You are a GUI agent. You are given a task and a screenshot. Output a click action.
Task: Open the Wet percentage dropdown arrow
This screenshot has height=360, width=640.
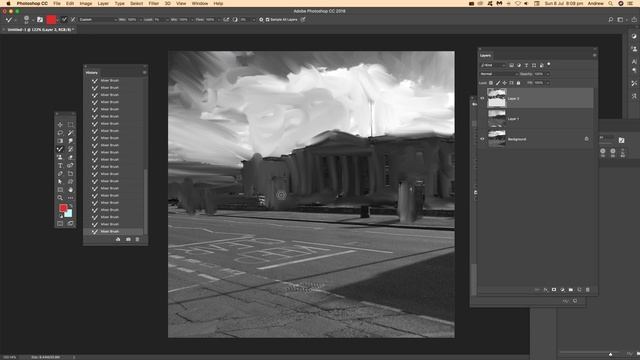tap(140, 20)
